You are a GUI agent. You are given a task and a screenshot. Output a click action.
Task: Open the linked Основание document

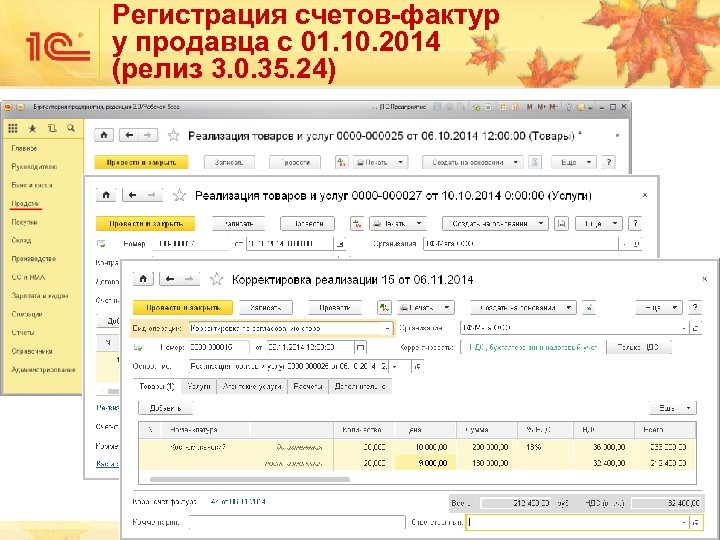pyautogui.click(x=417, y=366)
